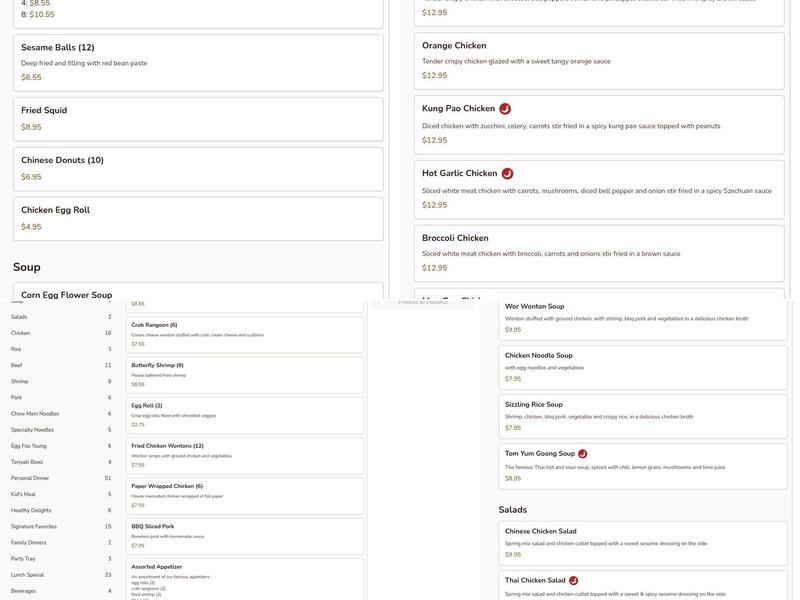Jump to the Signature Favorites category

coord(34,527)
